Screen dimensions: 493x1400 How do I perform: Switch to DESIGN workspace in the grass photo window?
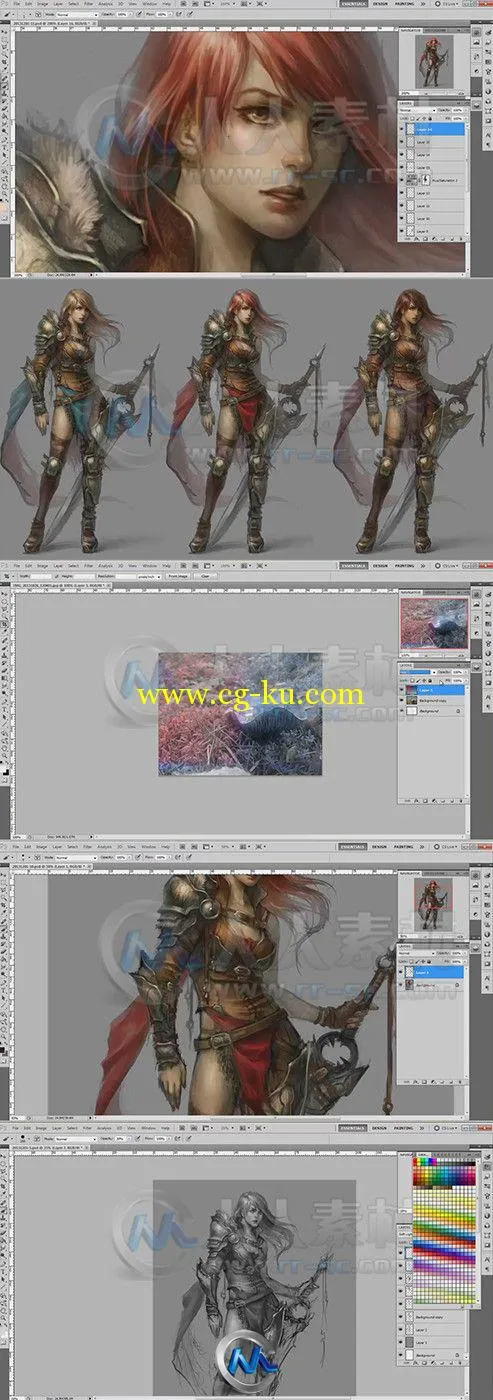pos(381,565)
